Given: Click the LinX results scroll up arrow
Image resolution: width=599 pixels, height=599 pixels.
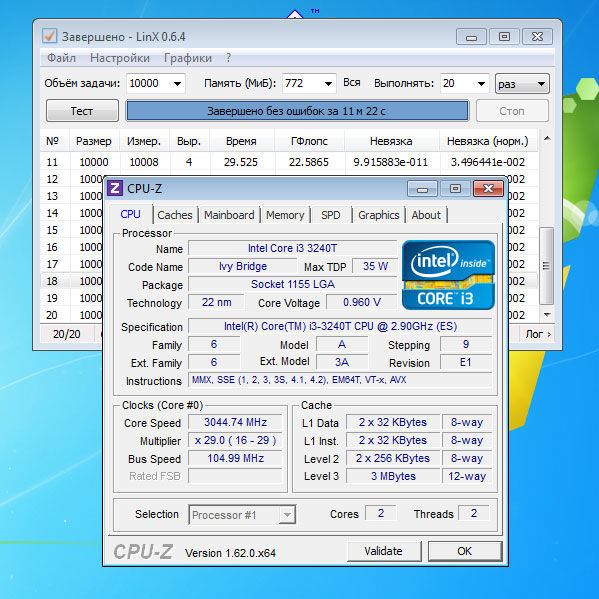Looking at the screenshot, I should 547,139.
